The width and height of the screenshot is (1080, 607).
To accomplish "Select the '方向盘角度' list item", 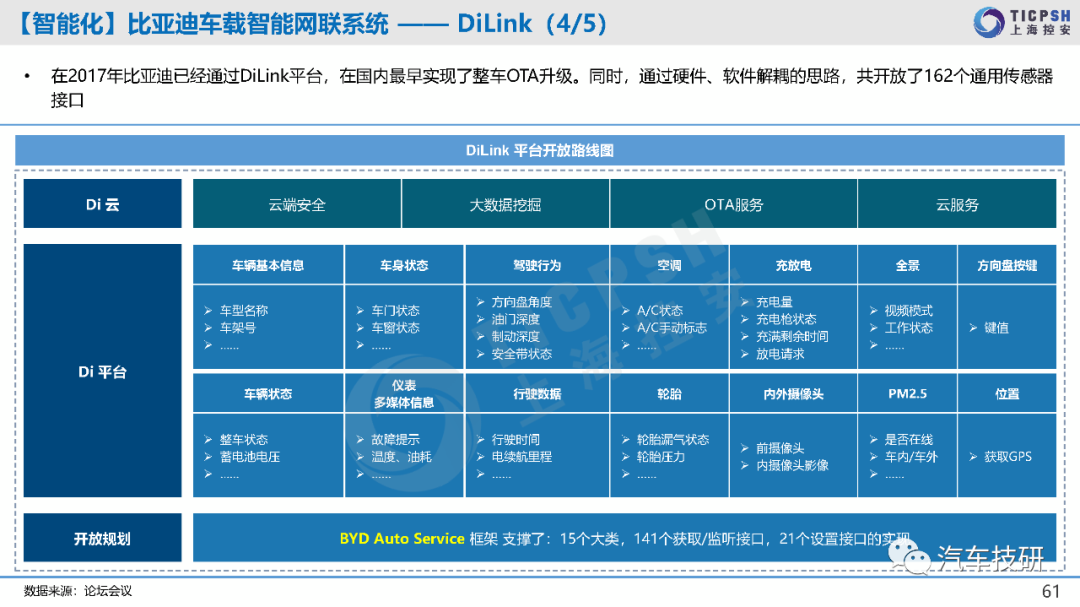I will (521, 302).
